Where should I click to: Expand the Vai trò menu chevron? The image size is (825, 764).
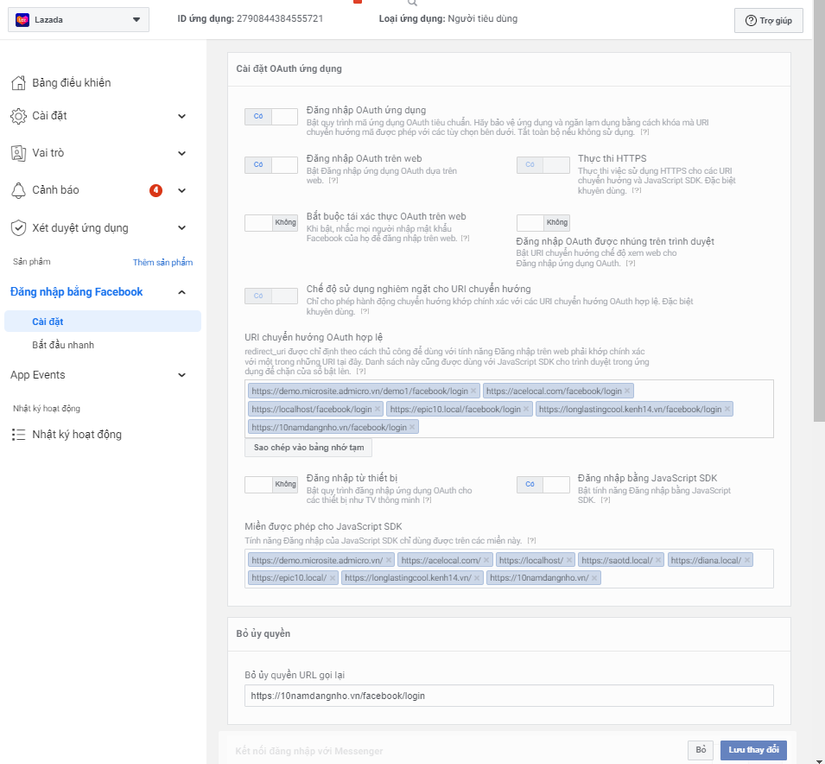pyautogui.click(x=182, y=153)
